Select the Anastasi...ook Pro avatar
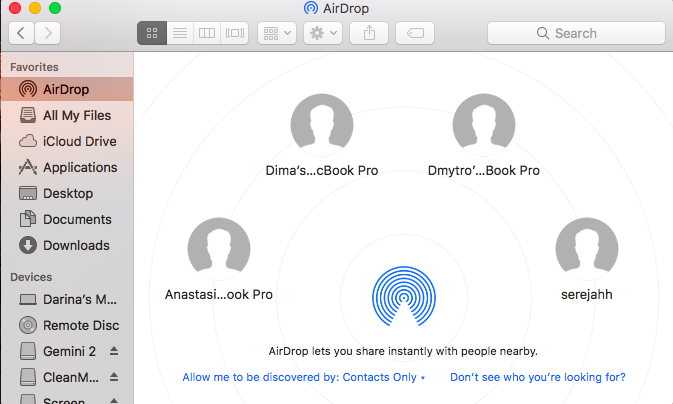Screen dimensions: 673x404 point(219,249)
